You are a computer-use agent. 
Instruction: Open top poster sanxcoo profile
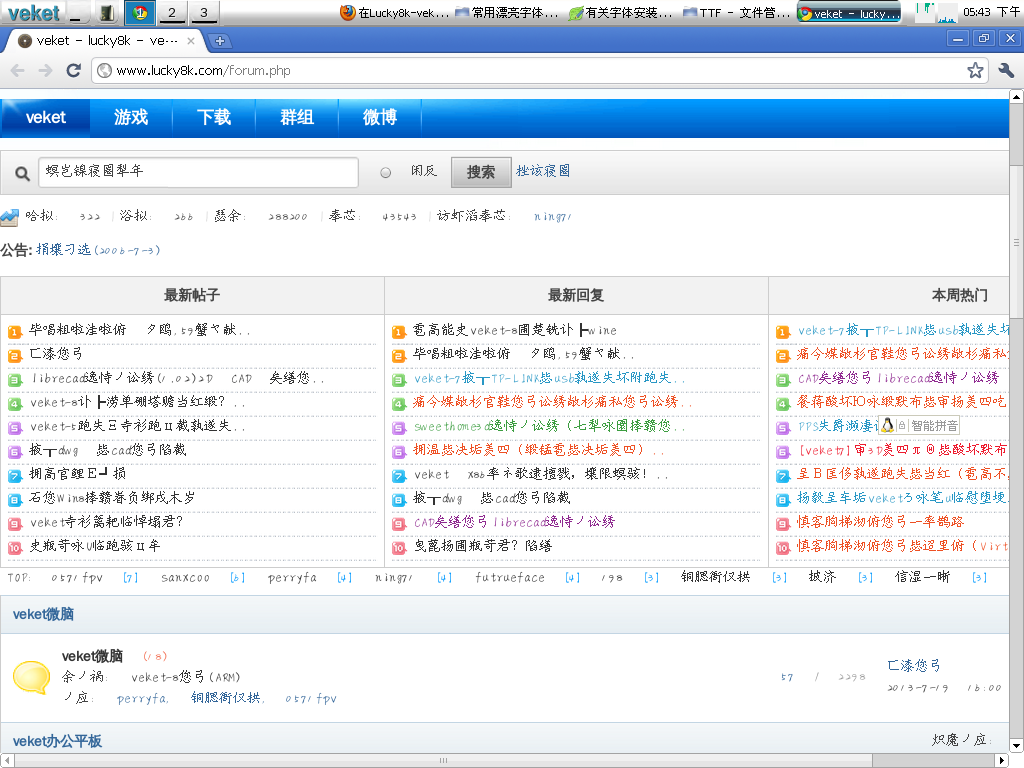pos(185,577)
